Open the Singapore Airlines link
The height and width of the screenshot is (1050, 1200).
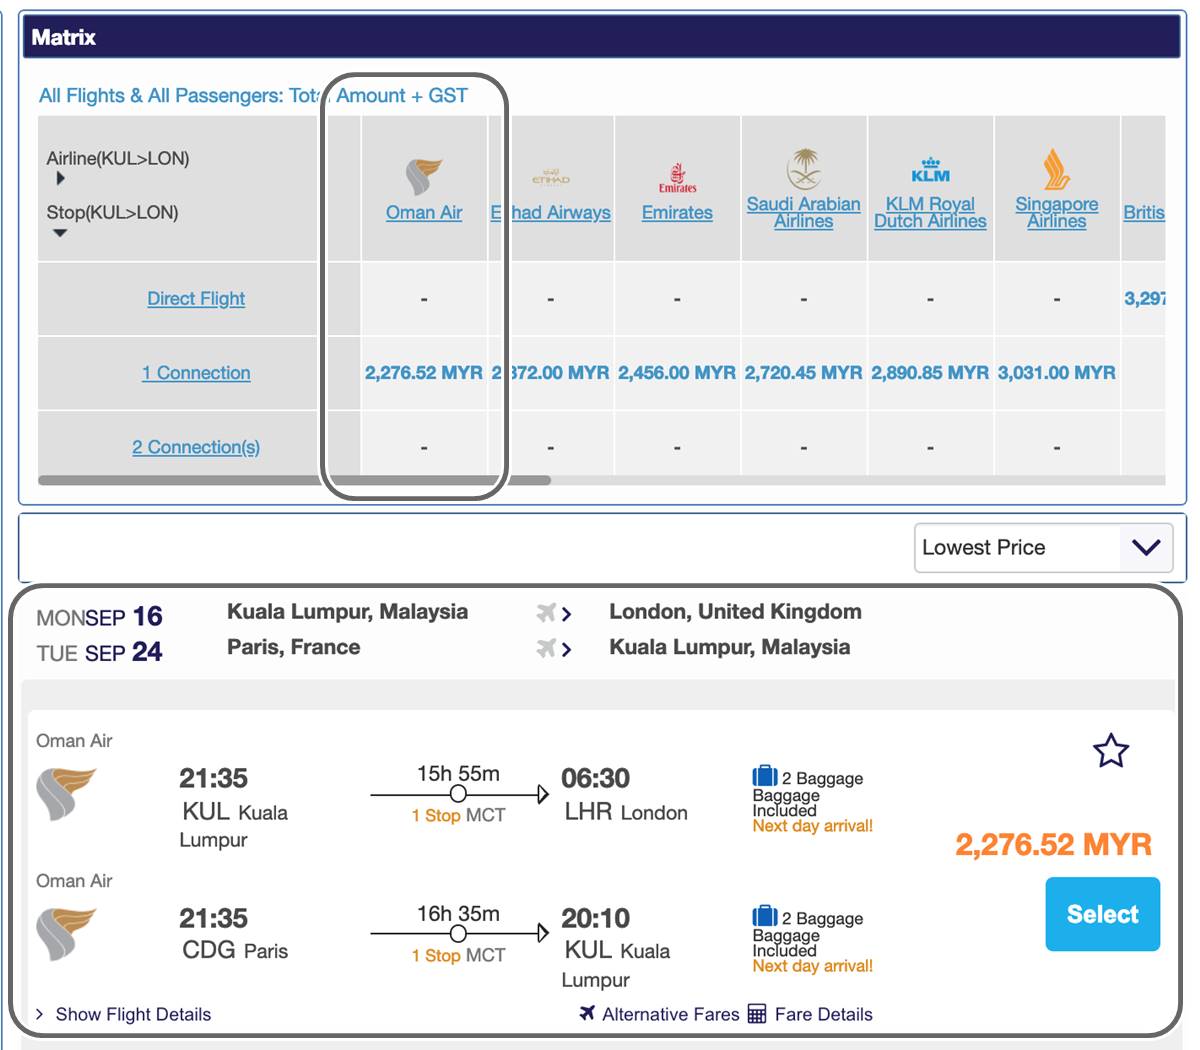(1057, 213)
